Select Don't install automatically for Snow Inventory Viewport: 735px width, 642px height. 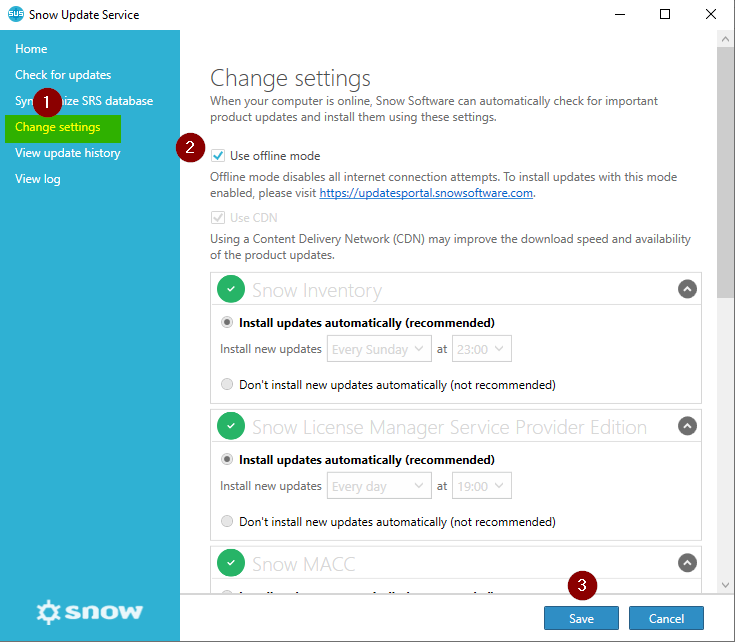(227, 384)
